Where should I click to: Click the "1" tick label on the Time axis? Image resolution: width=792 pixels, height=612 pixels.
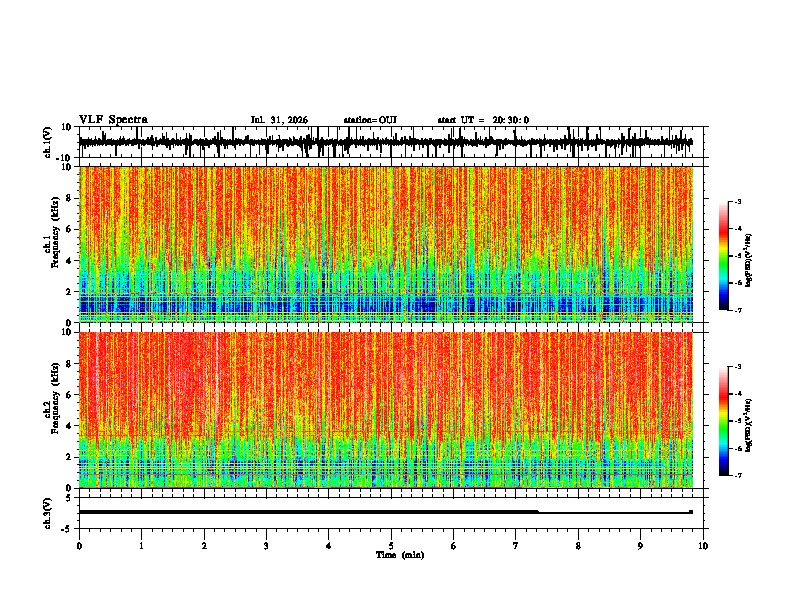(141, 546)
